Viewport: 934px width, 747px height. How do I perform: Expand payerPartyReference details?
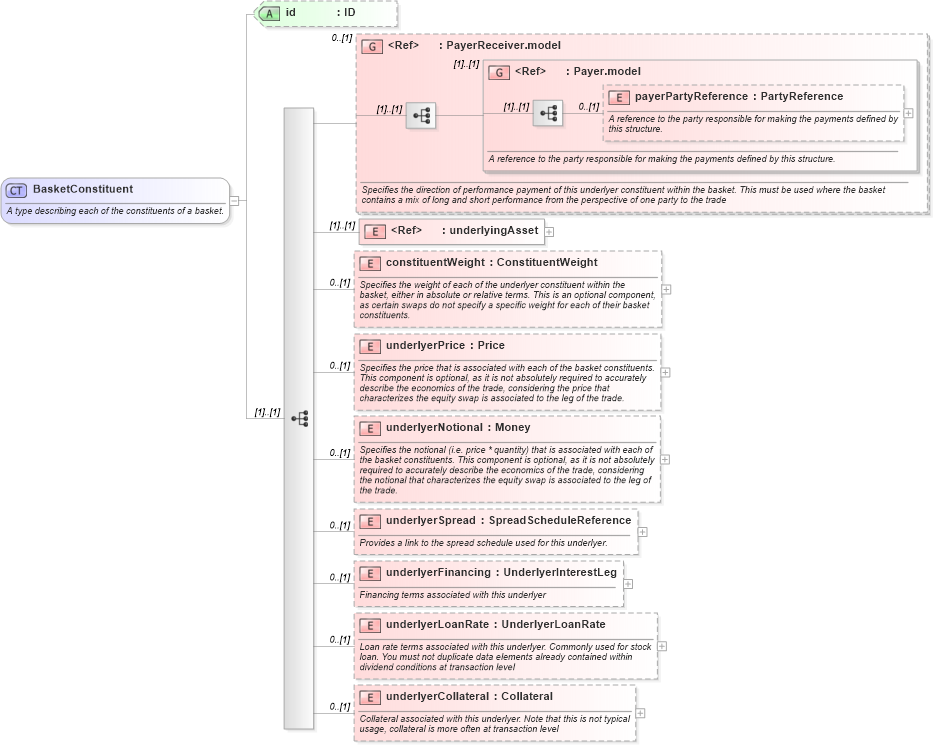[906, 113]
